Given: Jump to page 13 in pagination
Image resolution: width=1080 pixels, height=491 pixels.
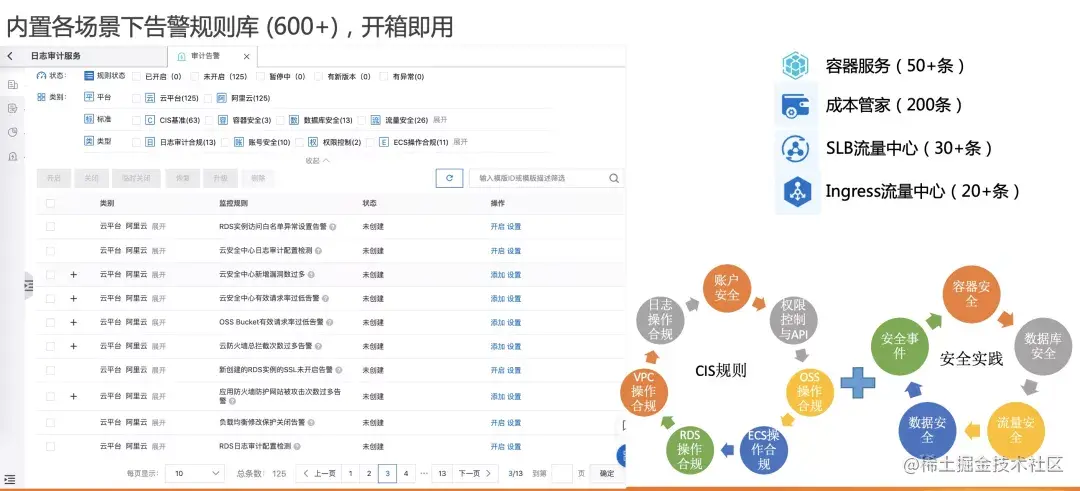Looking at the screenshot, I should click(442, 473).
